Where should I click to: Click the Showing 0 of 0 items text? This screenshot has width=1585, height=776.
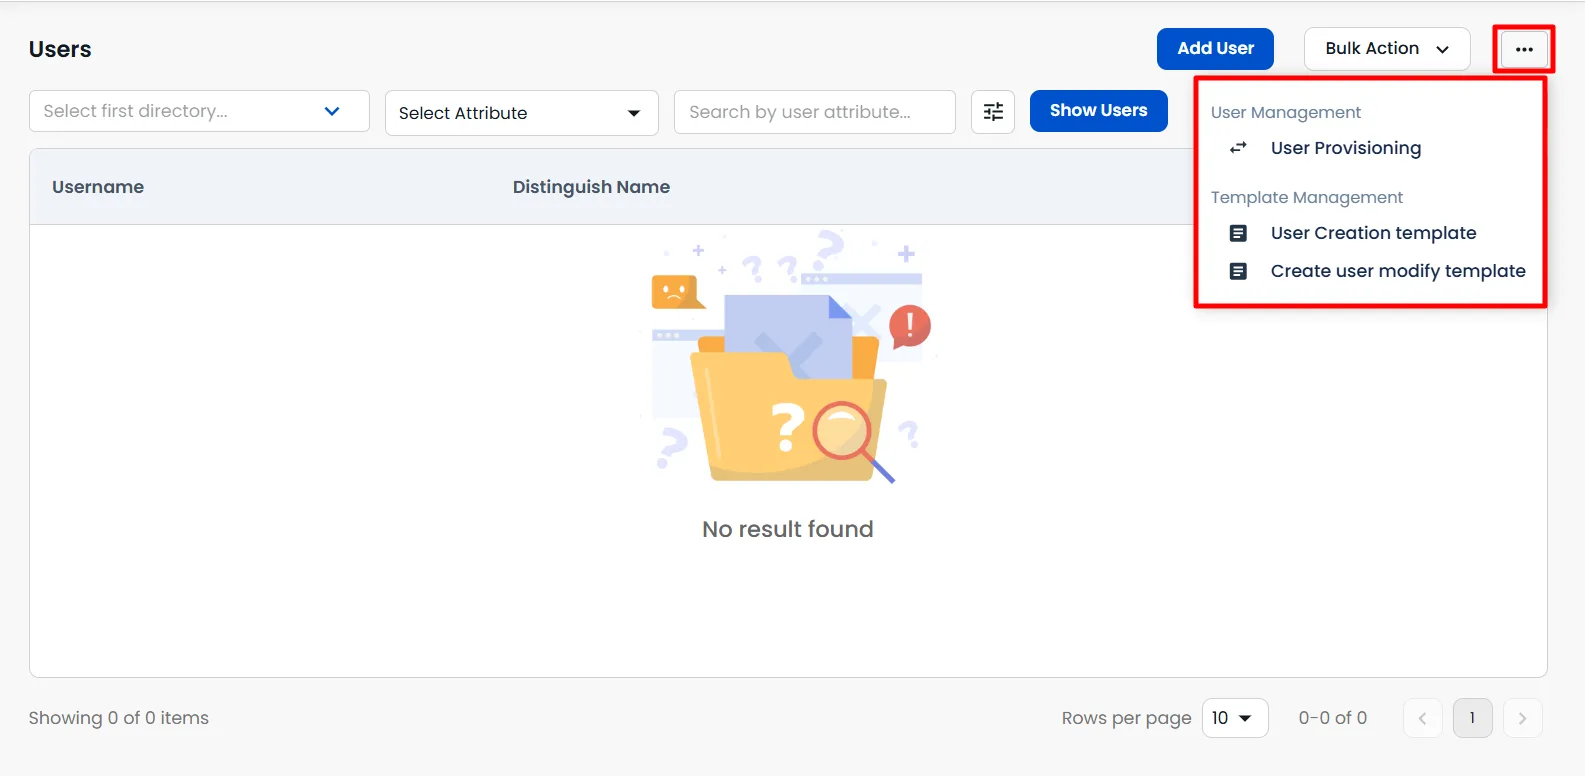(x=119, y=718)
